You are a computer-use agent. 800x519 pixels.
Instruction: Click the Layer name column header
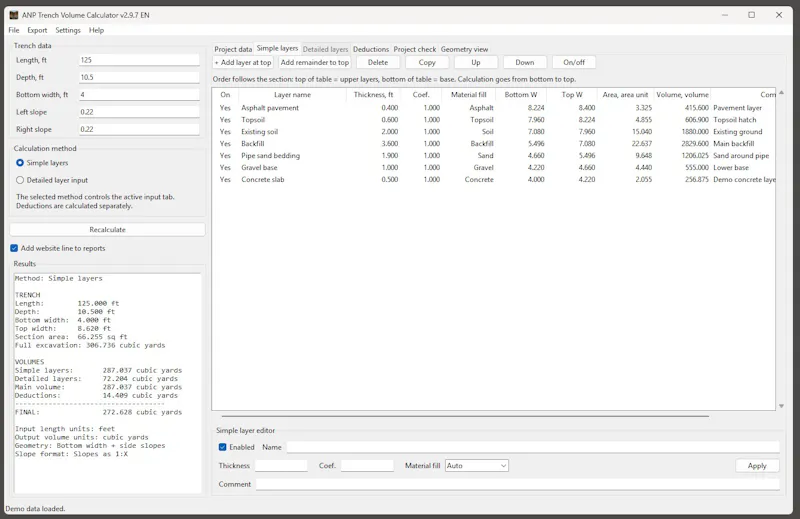coord(292,94)
